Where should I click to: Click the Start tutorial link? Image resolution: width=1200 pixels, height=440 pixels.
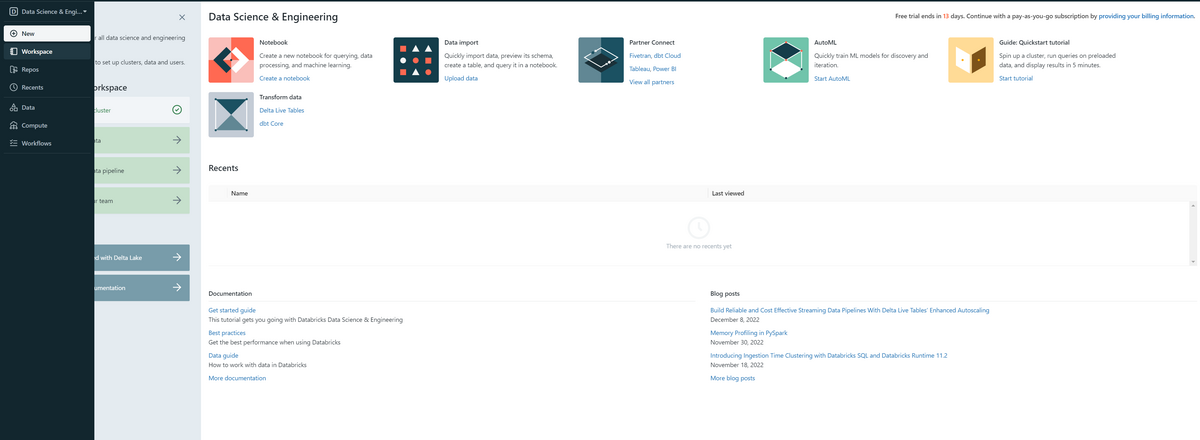[1016, 78]
